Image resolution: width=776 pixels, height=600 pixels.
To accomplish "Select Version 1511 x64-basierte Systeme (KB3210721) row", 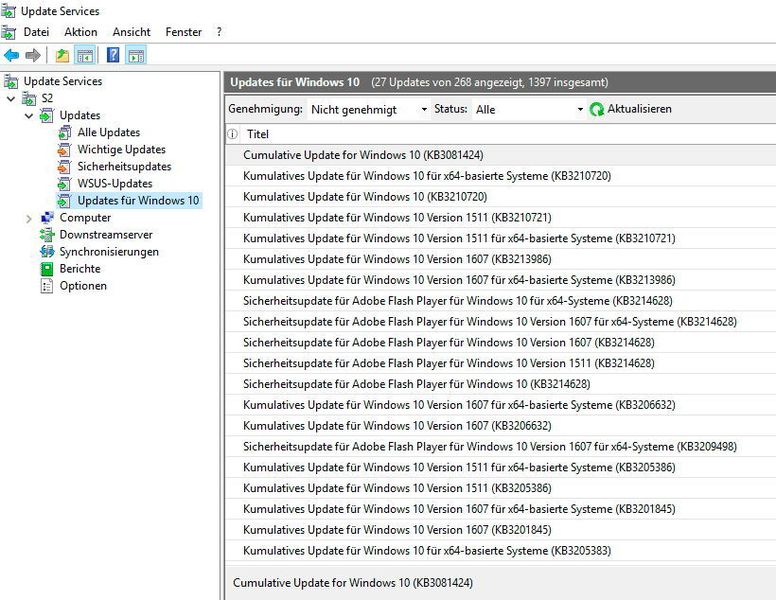I will 500,238.
